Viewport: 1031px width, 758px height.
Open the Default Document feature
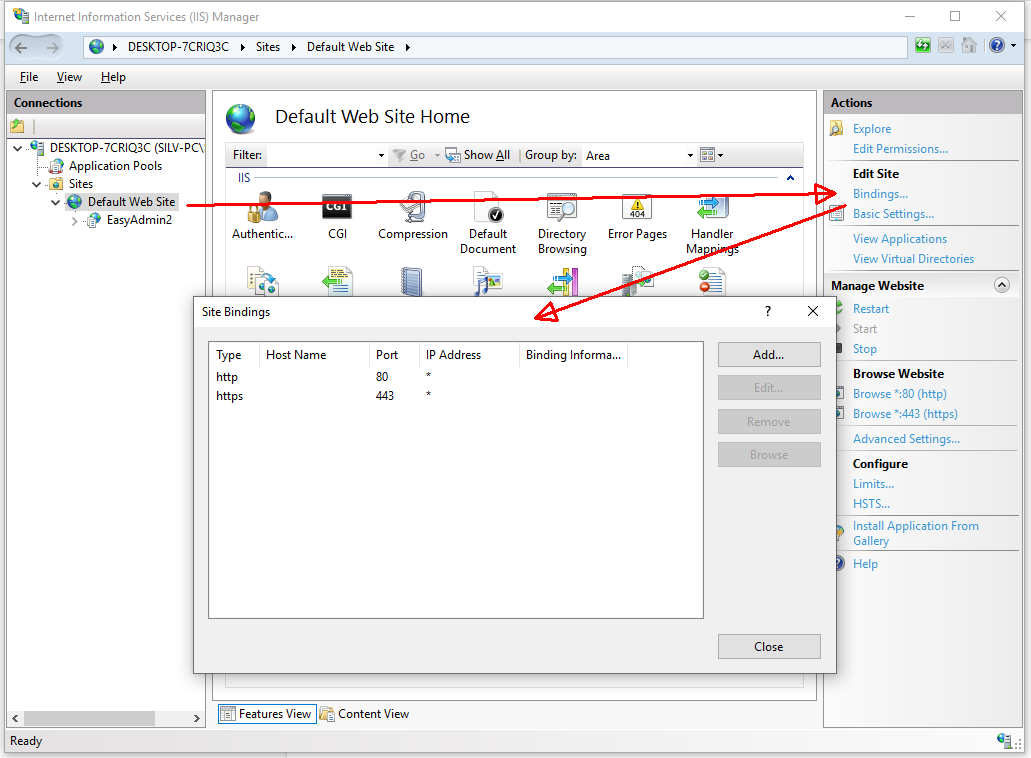point(488,210)
